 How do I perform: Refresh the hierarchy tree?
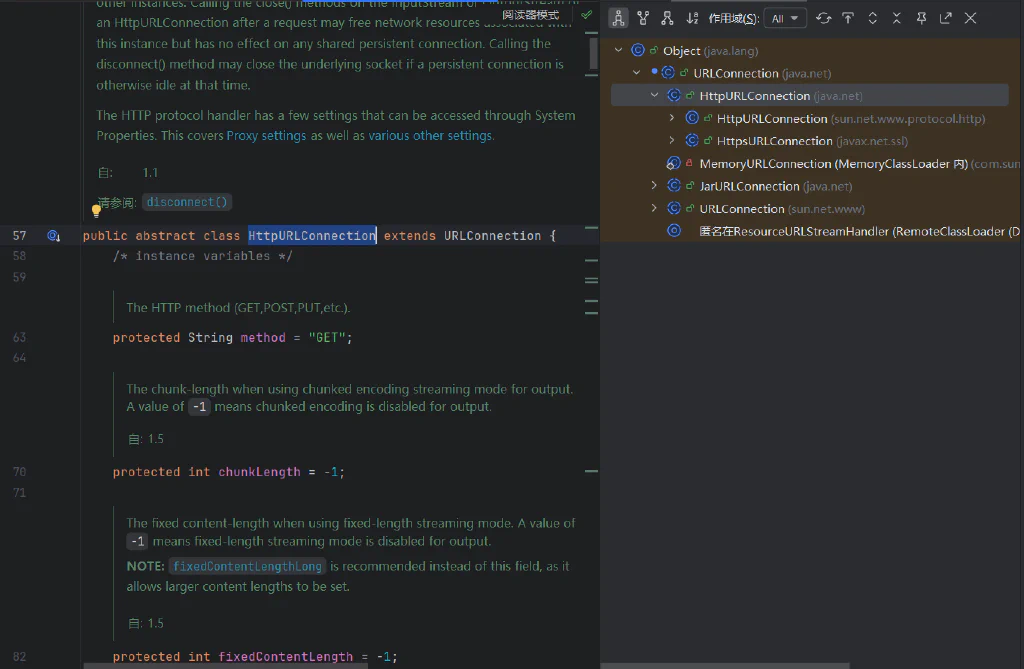click(x=824, y=18)
